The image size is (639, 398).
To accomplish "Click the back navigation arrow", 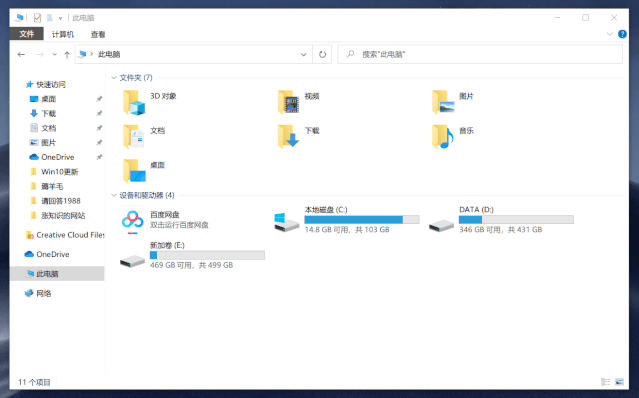I will coord(21,54).
